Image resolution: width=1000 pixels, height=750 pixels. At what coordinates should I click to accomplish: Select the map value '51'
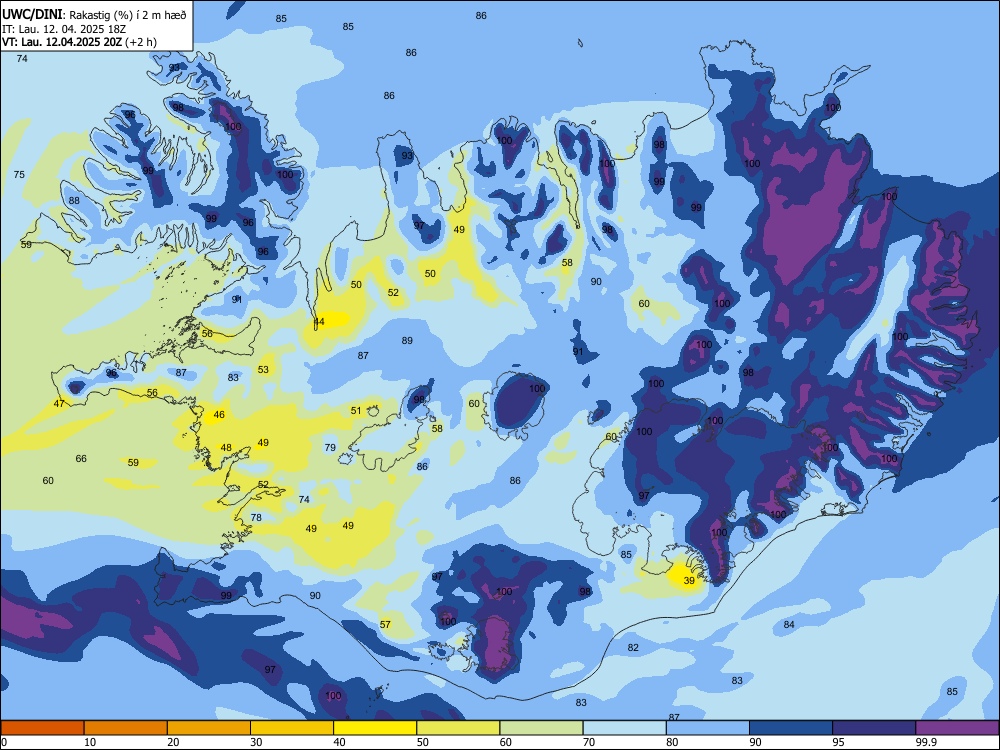tap(356, 411)
